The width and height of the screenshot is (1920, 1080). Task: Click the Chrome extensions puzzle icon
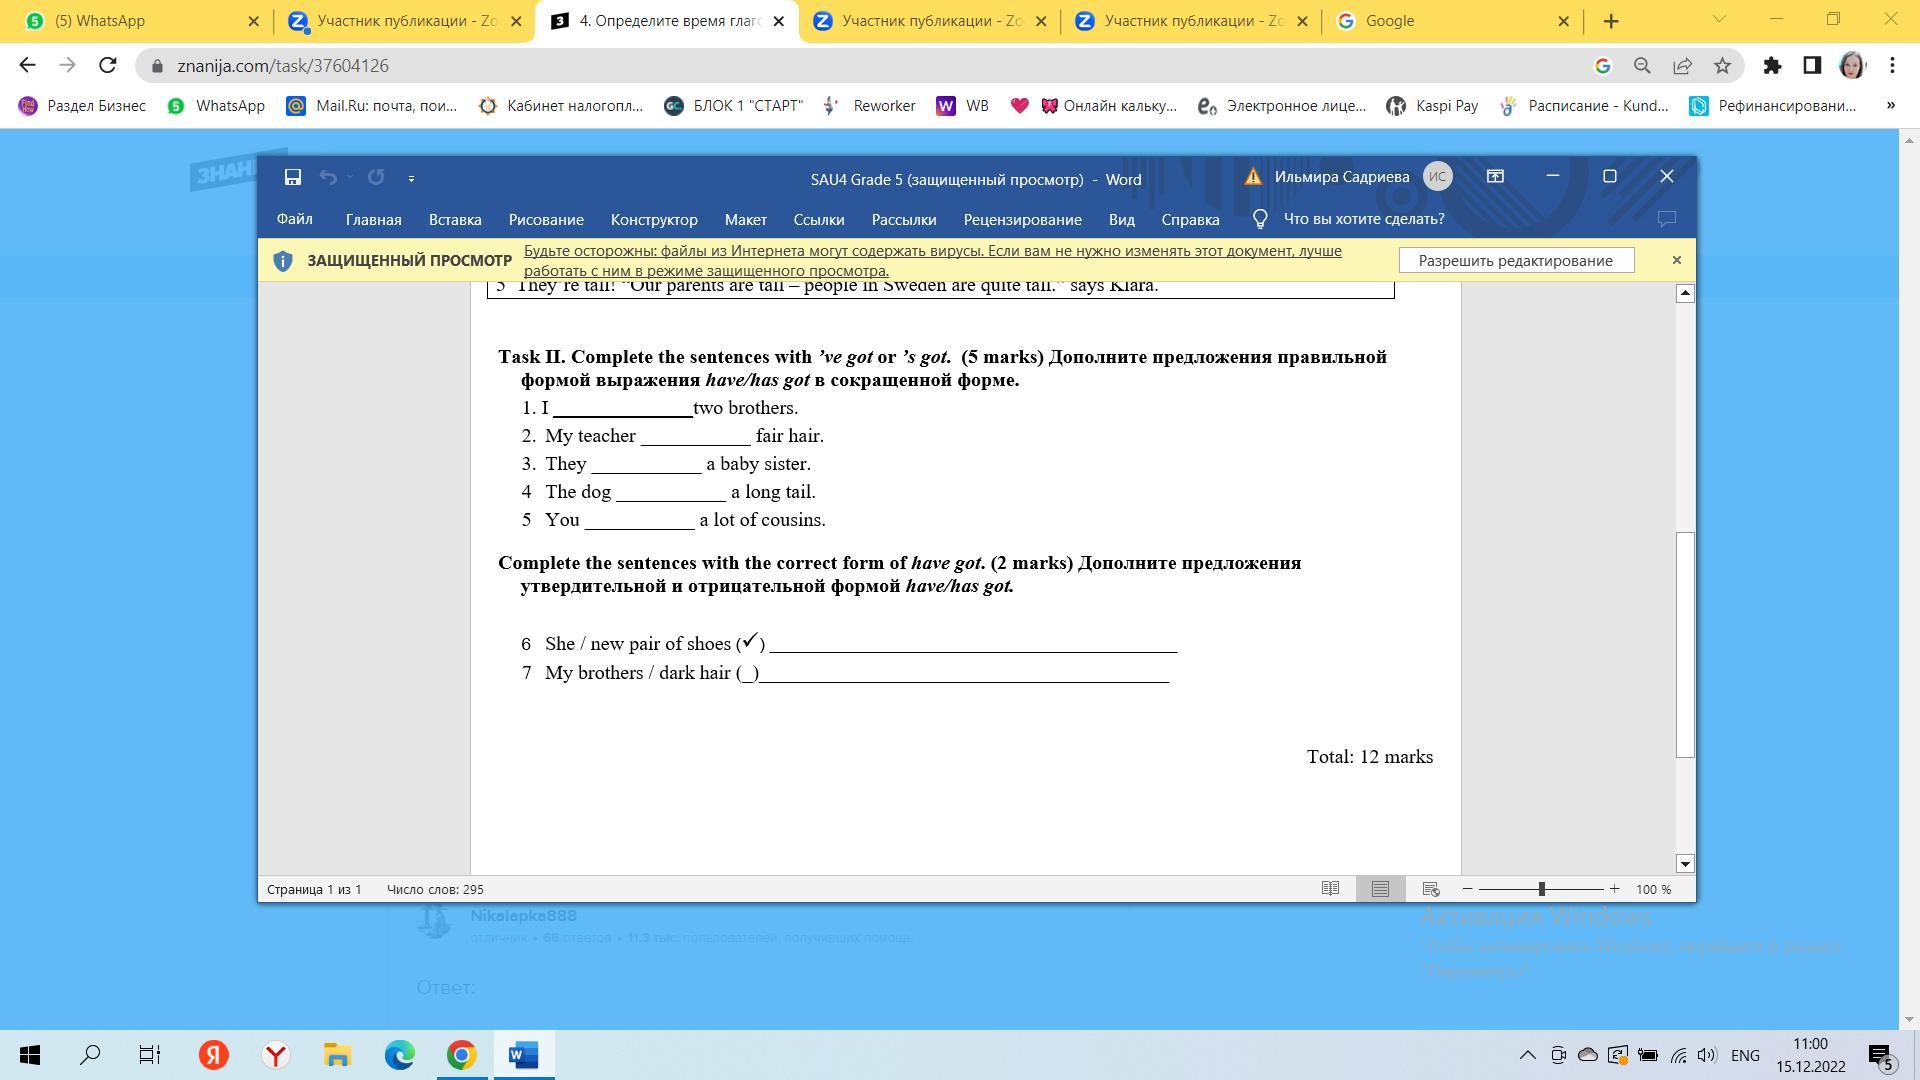[x=1772, y=66]
